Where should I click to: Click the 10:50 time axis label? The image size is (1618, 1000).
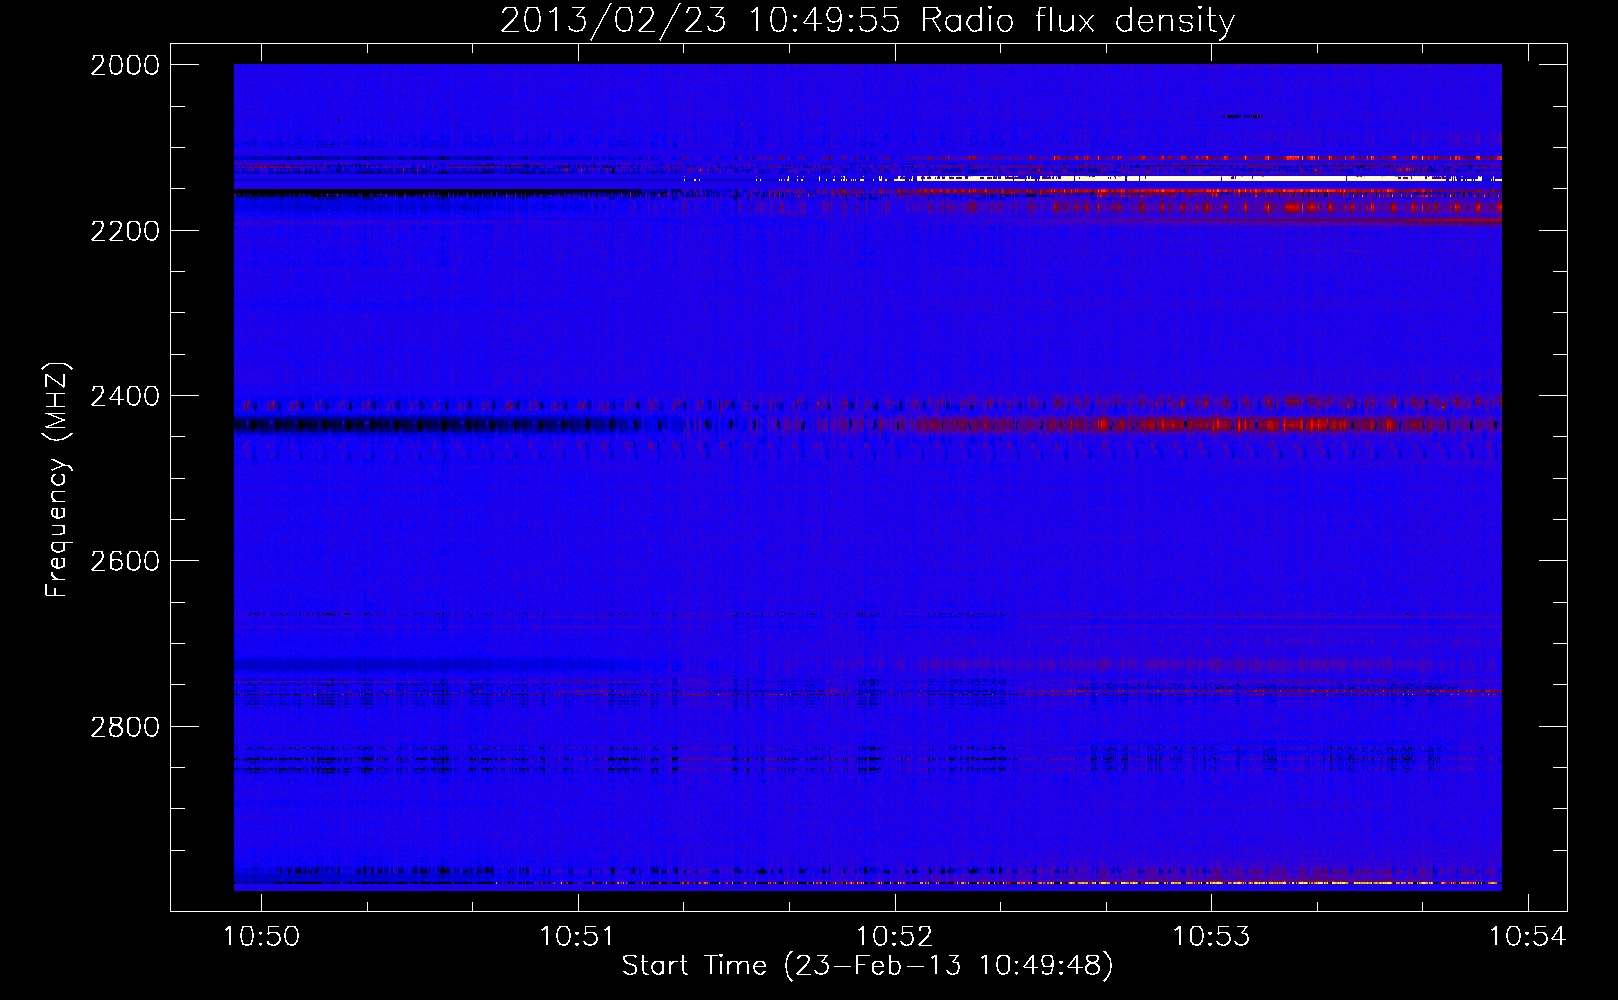(x=261, y=937)
